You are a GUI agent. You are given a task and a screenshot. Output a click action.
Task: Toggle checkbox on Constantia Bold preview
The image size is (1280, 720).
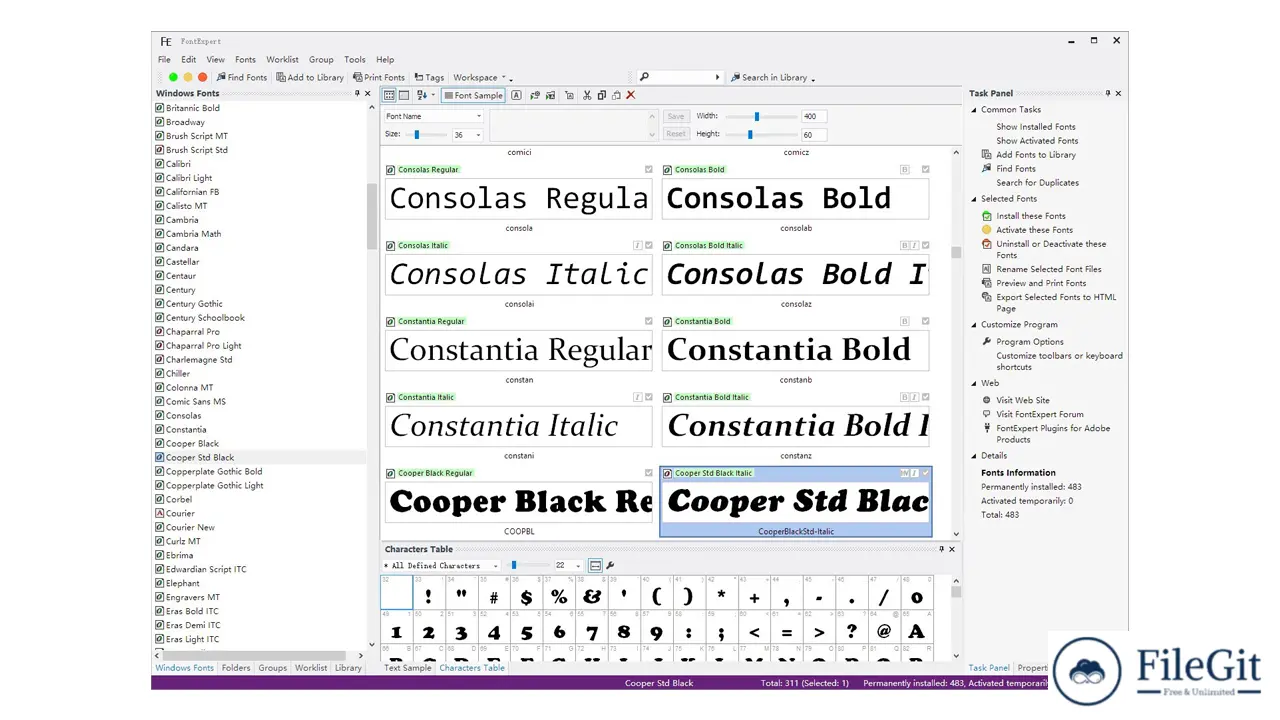[x=925, y=321]
